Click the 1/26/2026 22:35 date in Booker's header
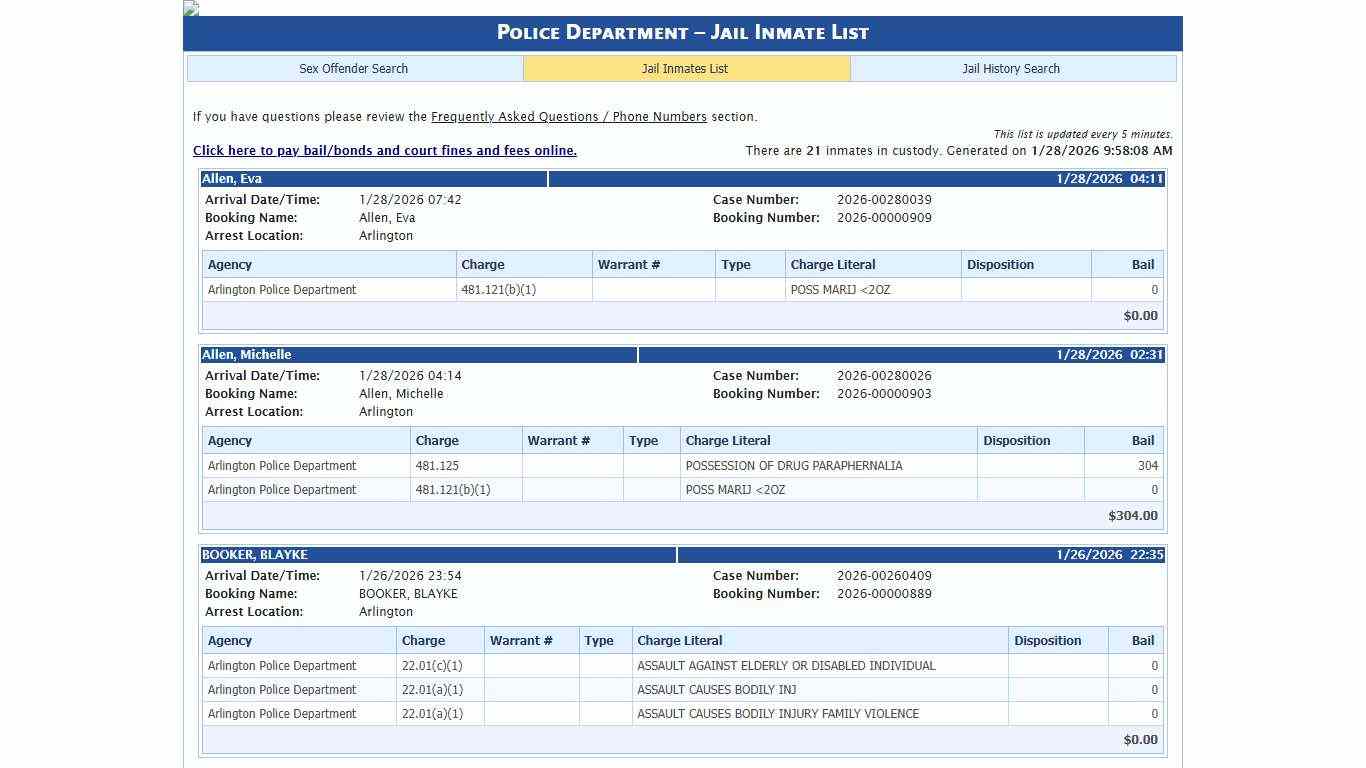The height and width of the screenshot is (768, 1366). pyautogui.click(x=1109, y=555)
